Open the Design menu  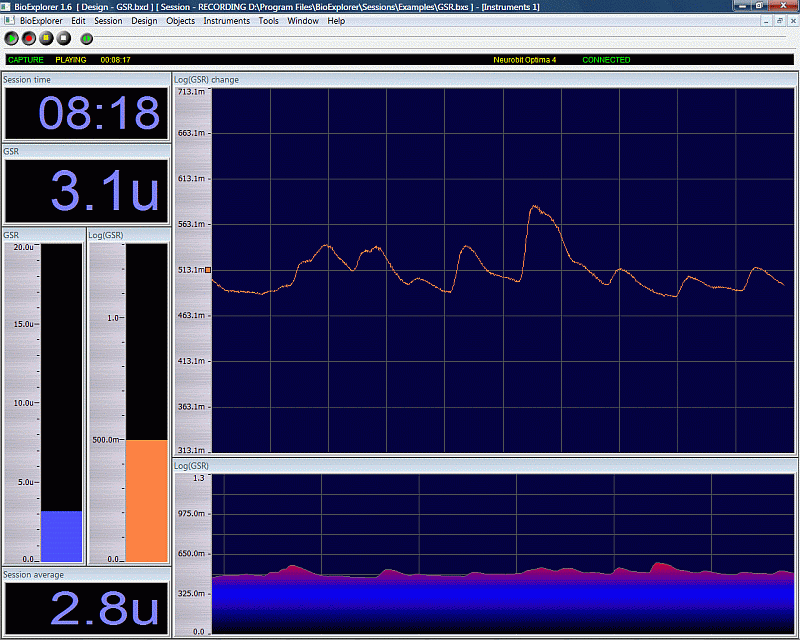tap(144, 21)
